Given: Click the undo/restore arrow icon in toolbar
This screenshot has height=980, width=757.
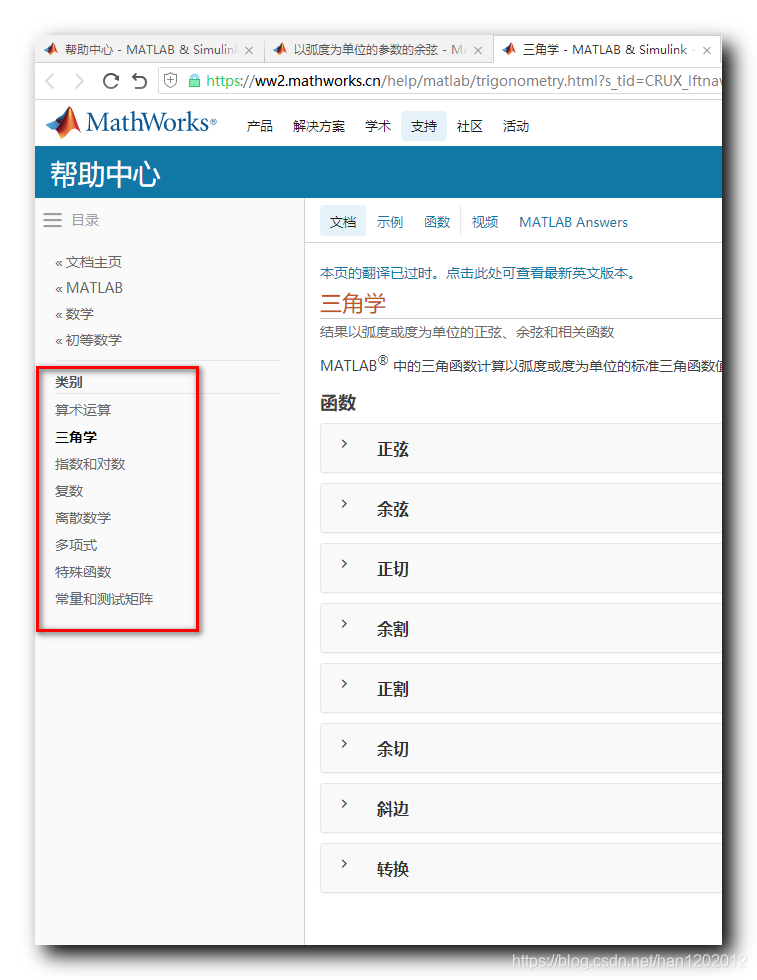Looking at the screenshot, I should 139,81.
